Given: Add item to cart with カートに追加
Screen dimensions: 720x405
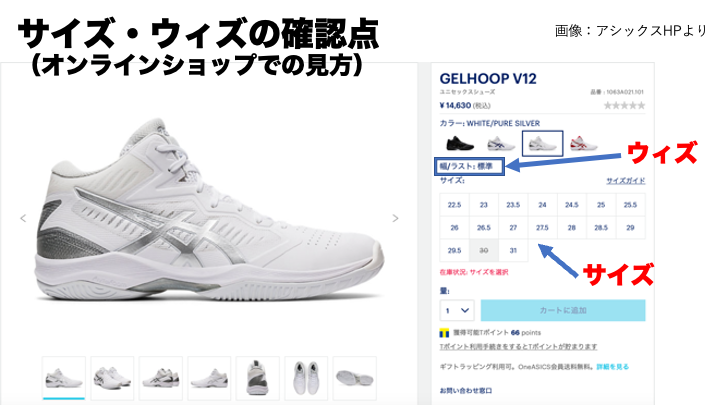Looking at the screenshot, I should pyautogui.click(x=563, y=310).
